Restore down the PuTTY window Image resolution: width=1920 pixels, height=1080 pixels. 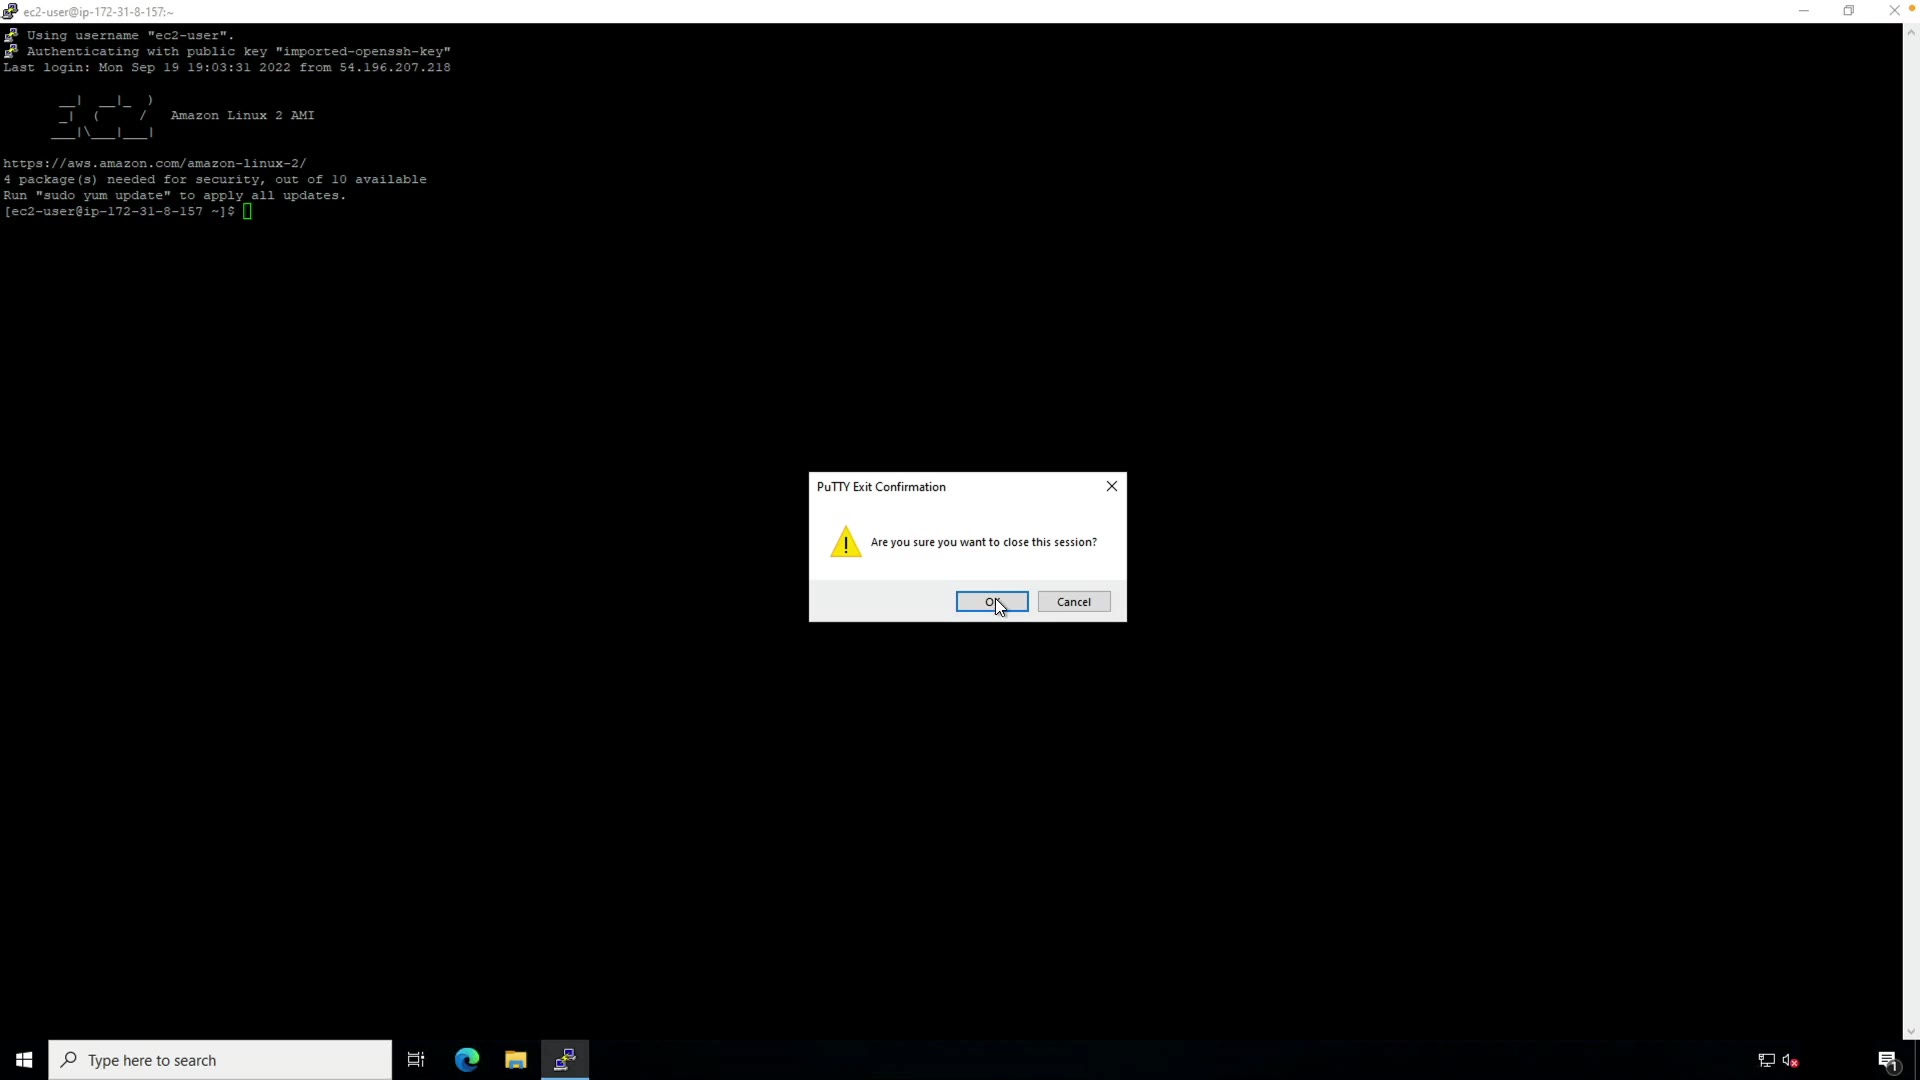point(1849,11)
